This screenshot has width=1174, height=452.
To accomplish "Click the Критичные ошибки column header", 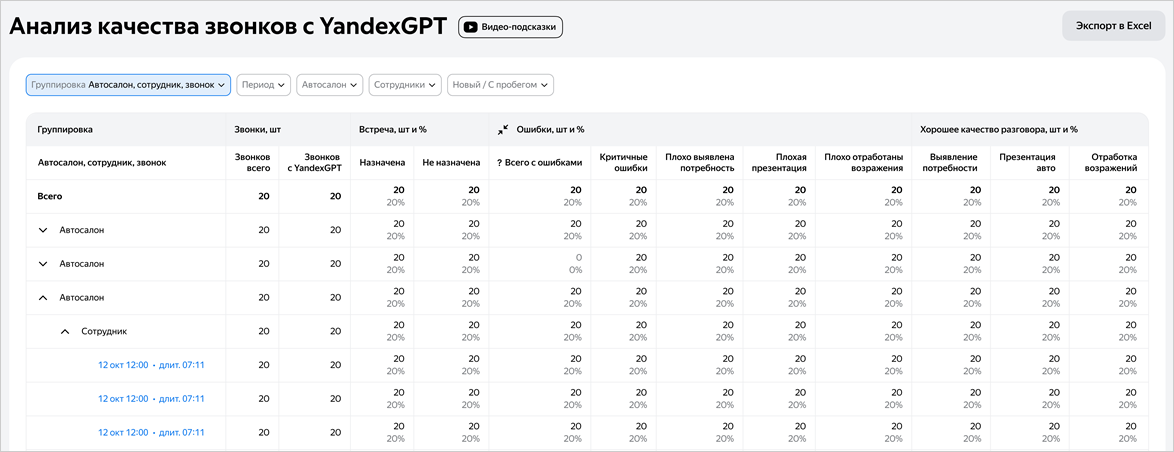I will (x=623, y=163).
